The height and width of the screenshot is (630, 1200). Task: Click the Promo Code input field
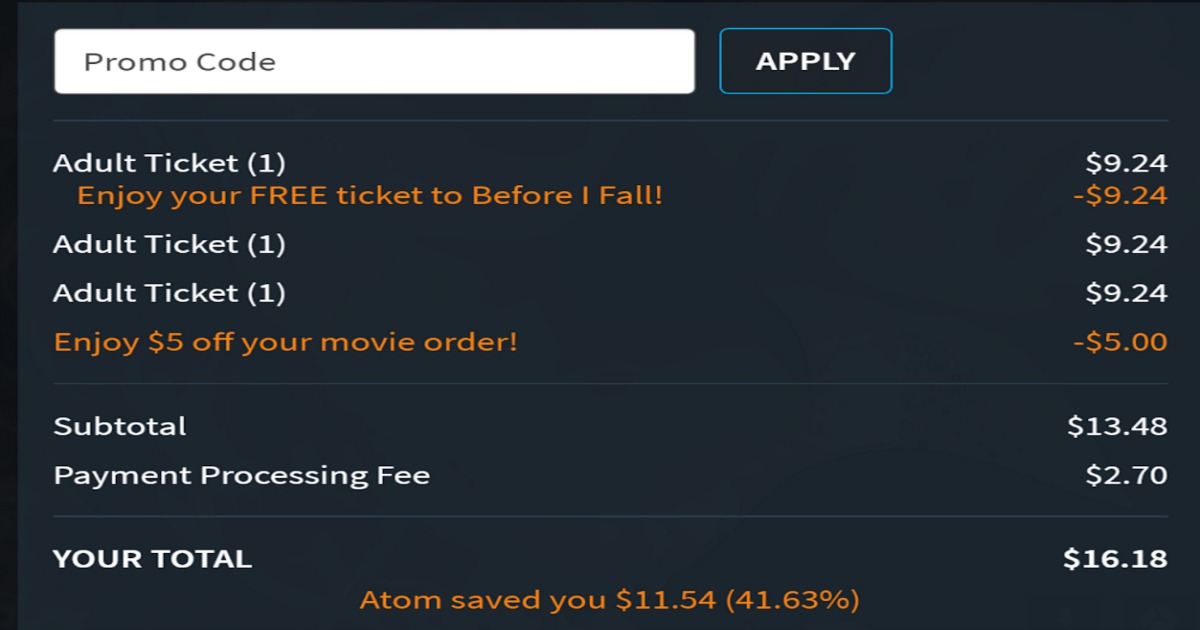coord(374,62)
